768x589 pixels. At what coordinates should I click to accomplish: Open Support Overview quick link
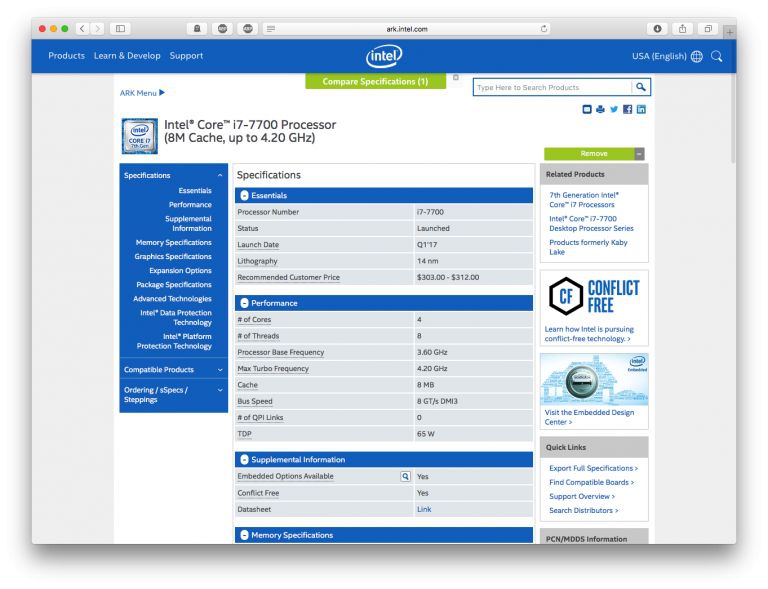click(x=582, y=496)
